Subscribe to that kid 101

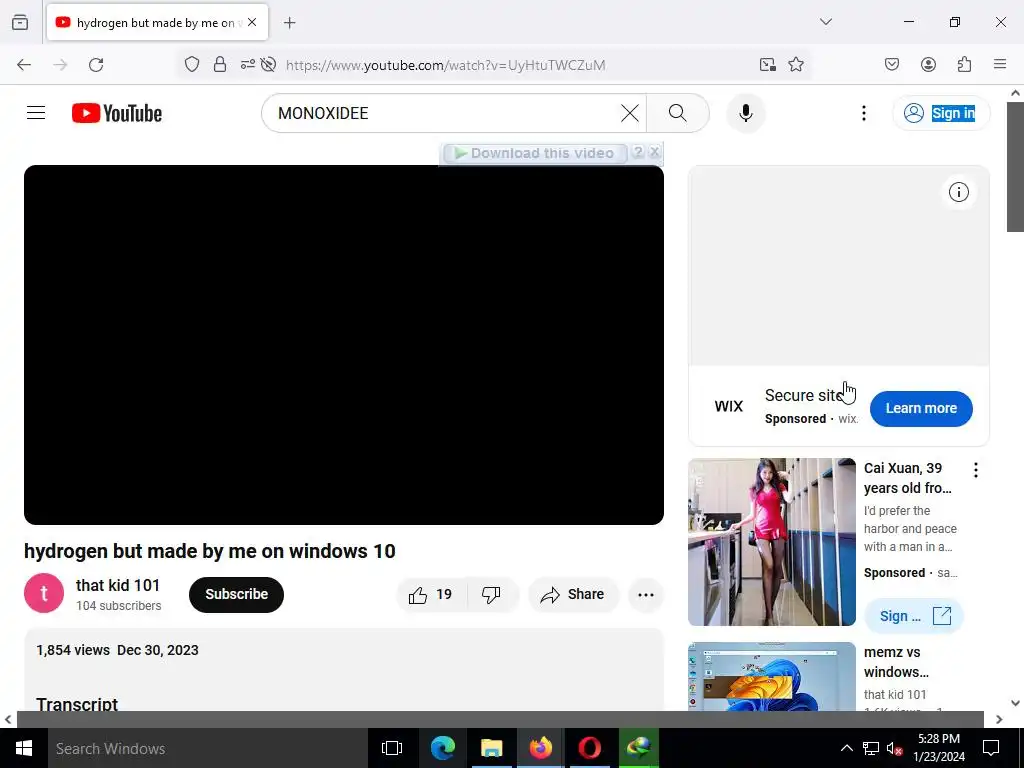click(x=236, y=594)
